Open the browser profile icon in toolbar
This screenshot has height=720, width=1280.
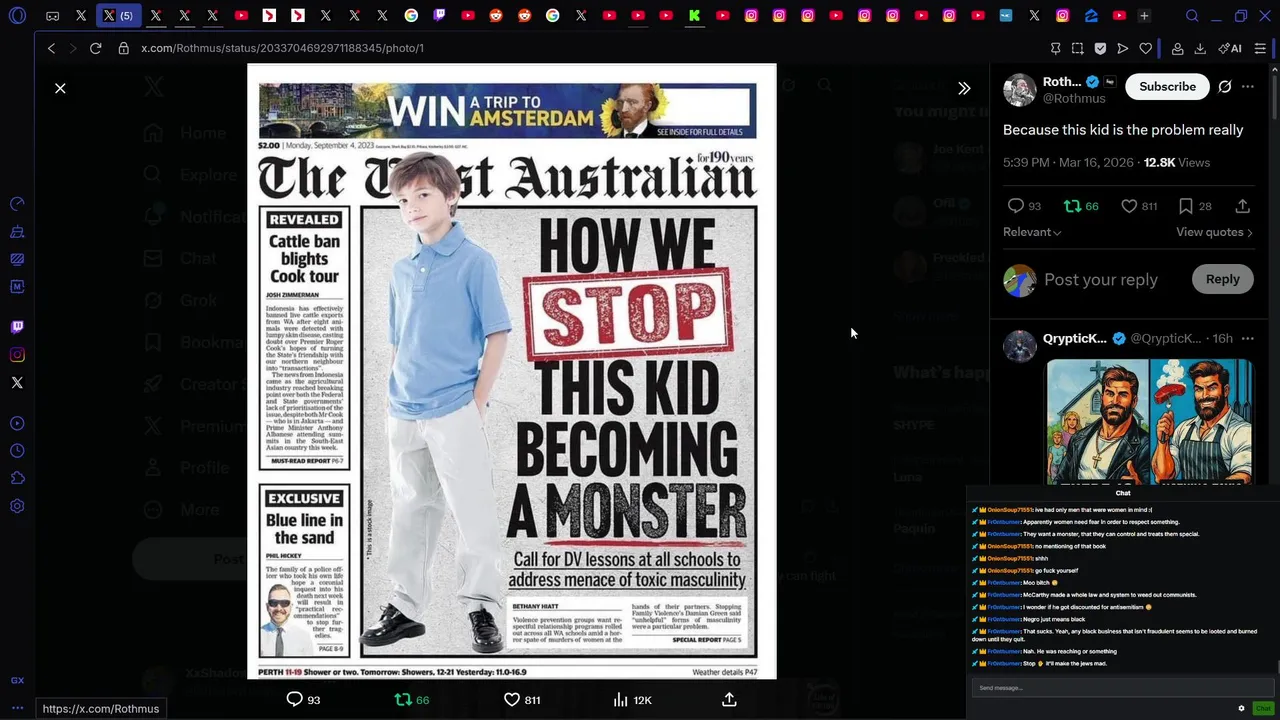point(1178,48)
